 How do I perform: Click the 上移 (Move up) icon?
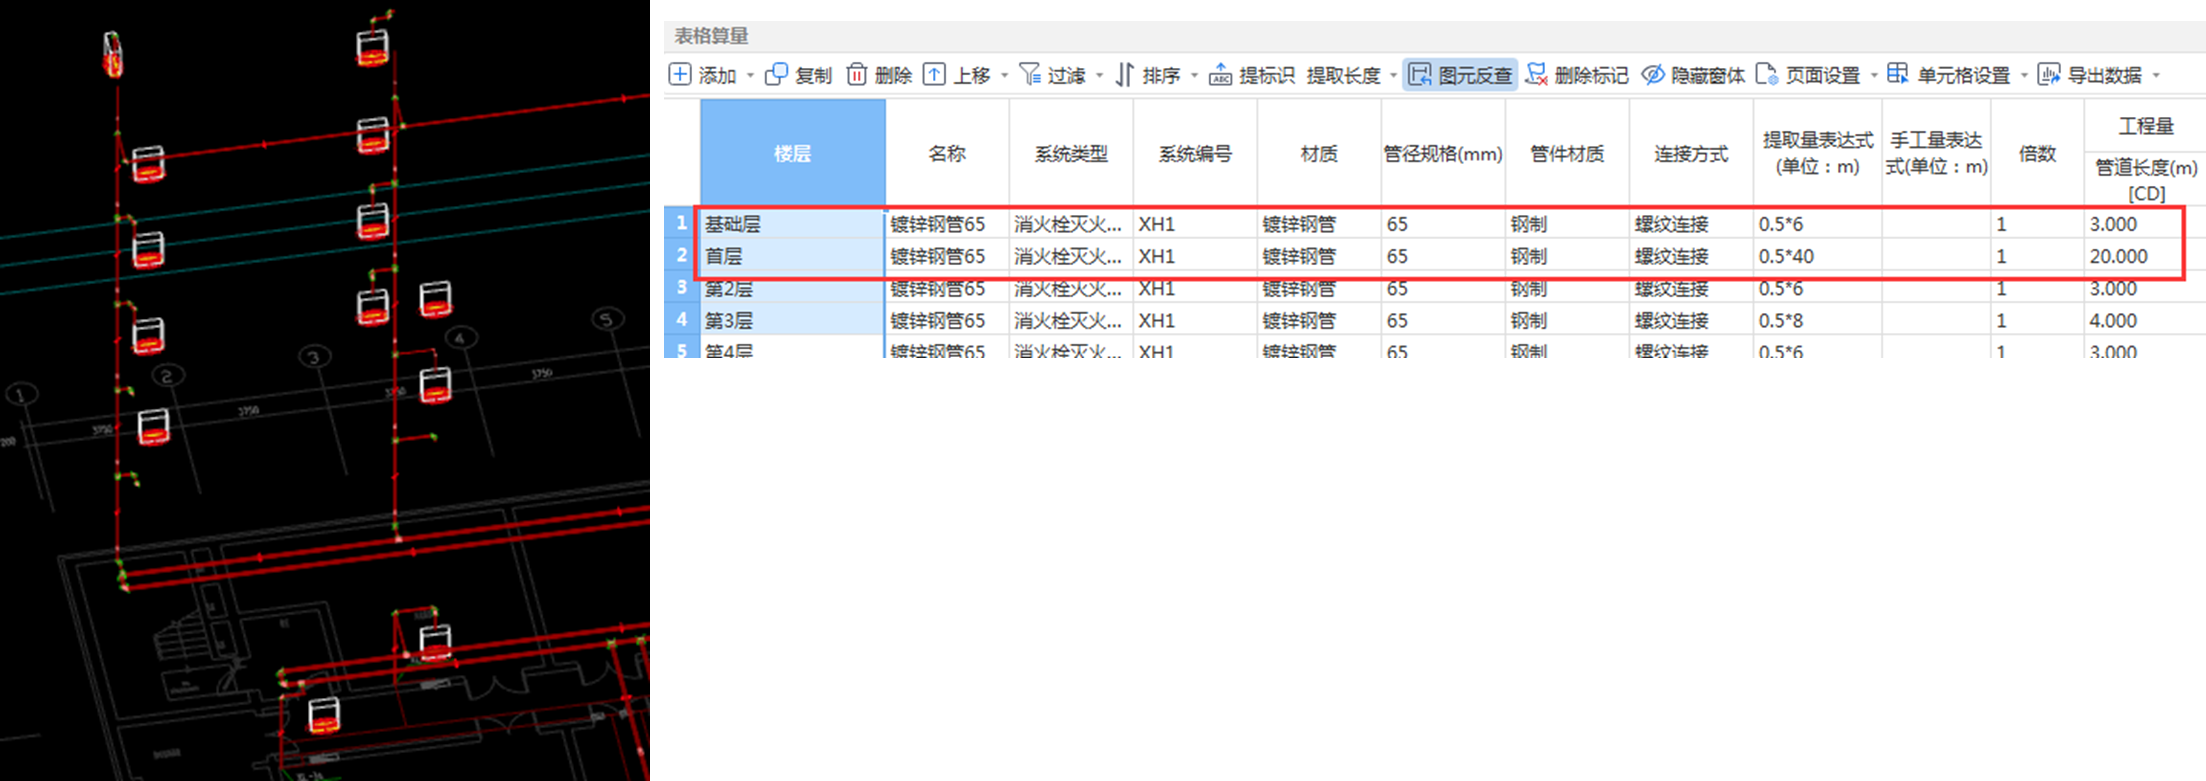click(x=934, y=75)
